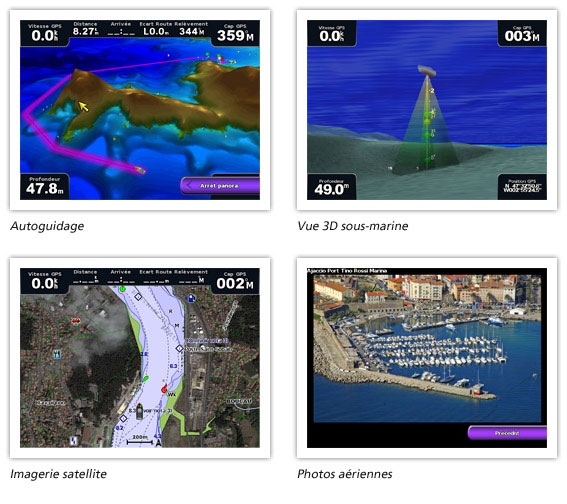This screenshot has width=567, height=504.
Task: Select the yellow arrow cursor on the 3D island
Action: pyautogui.click(x=83, y=106)
